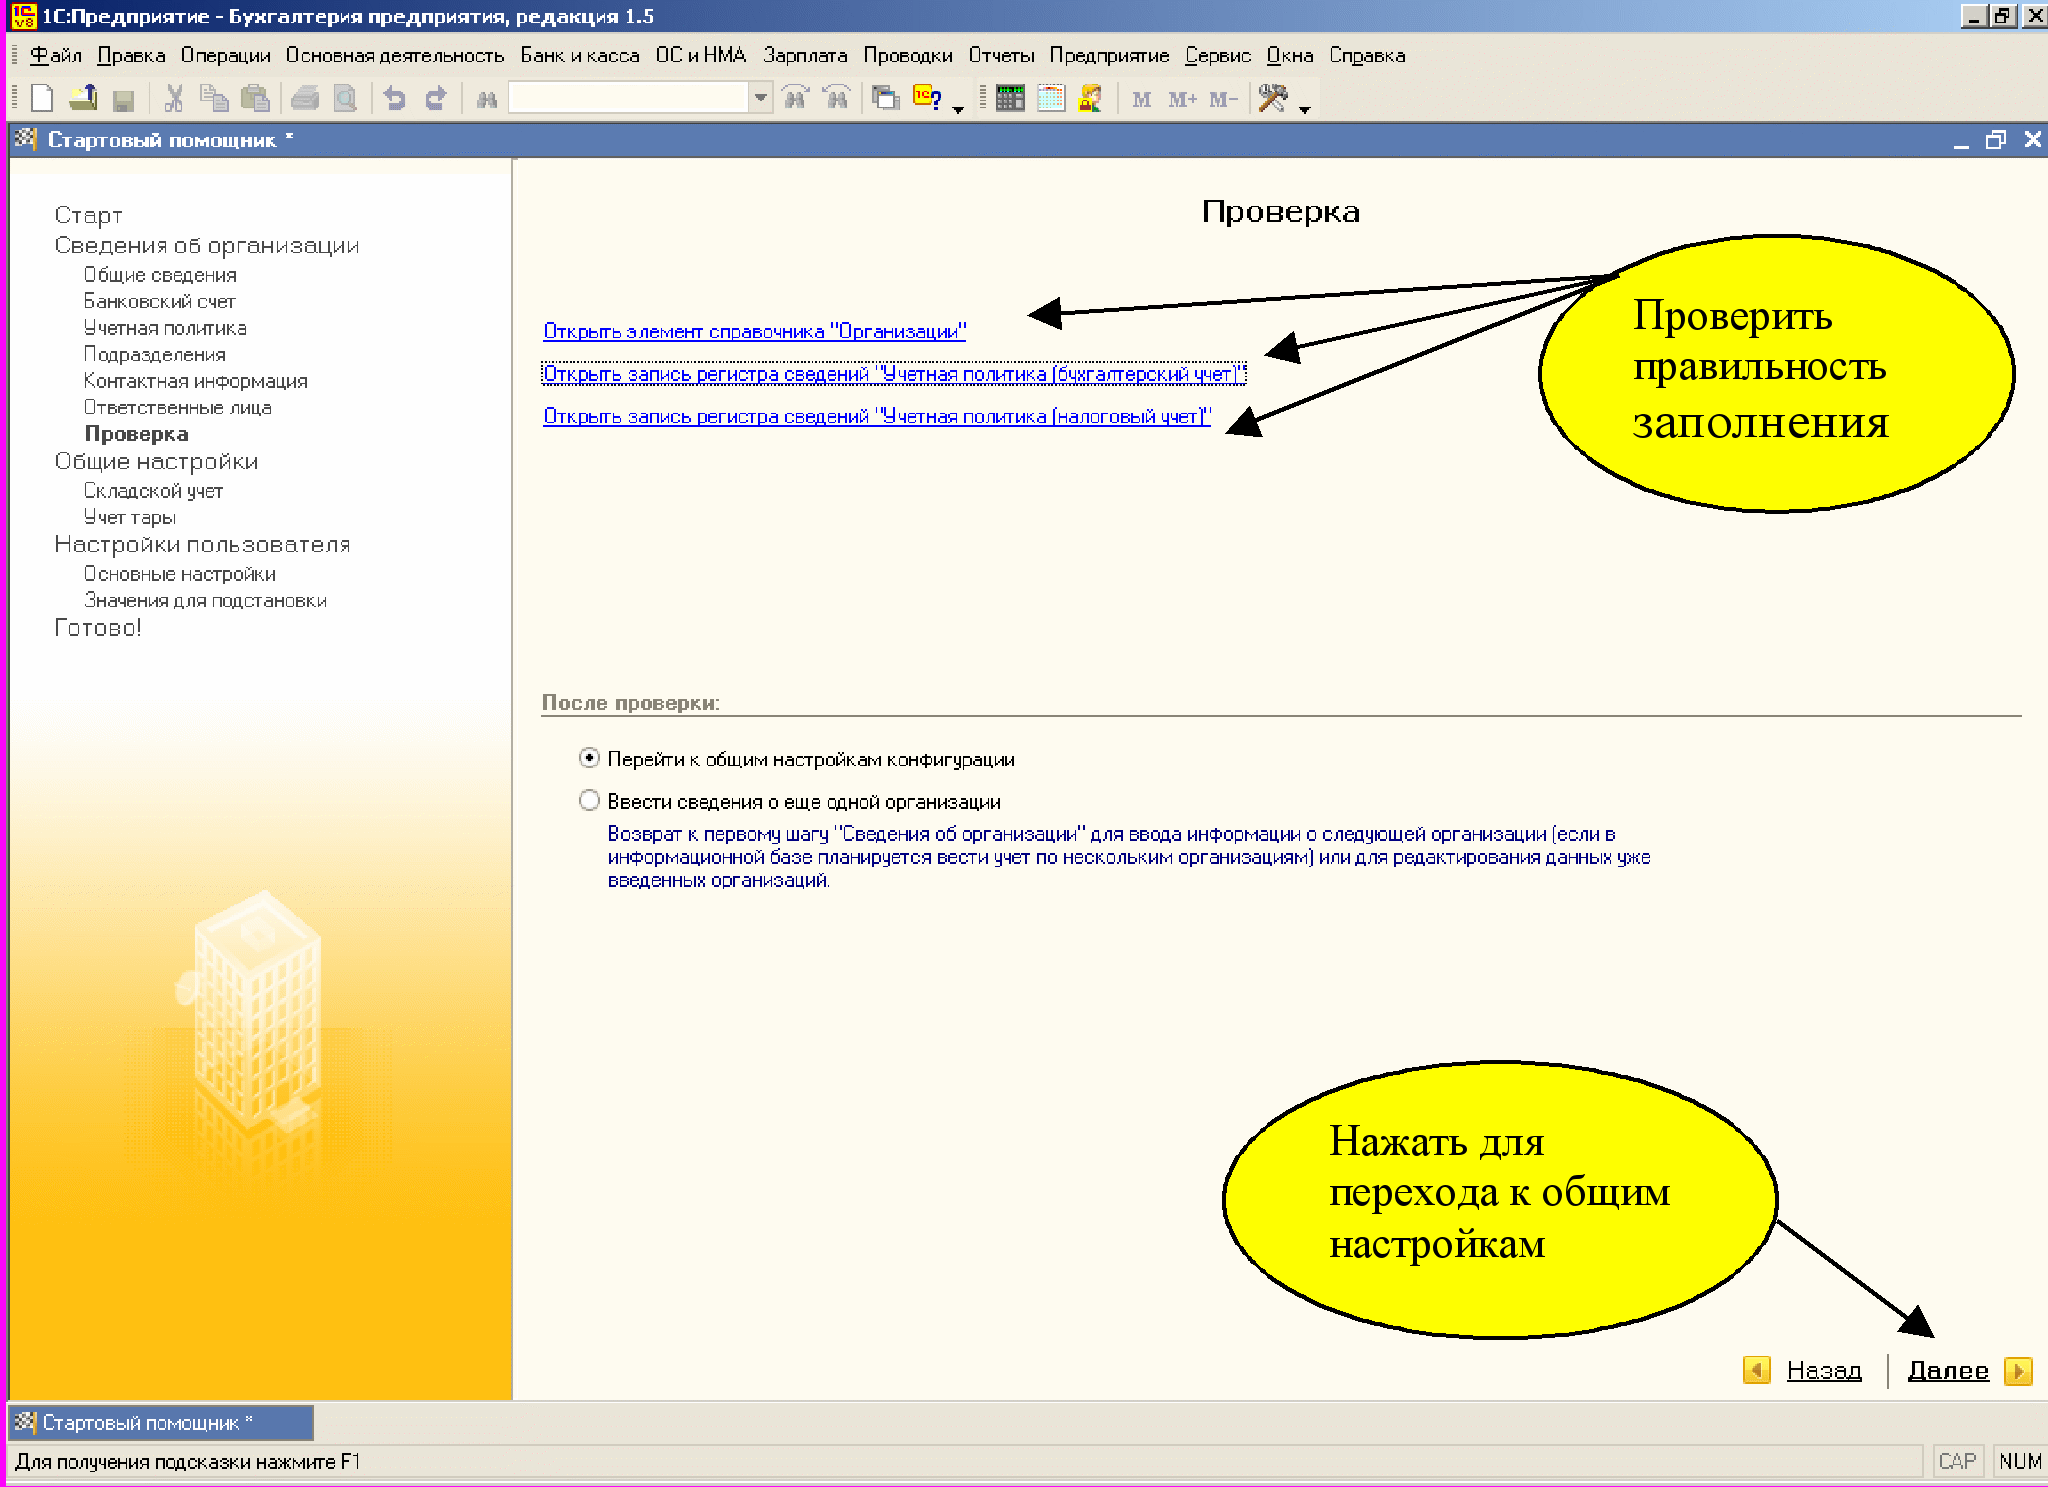Open the calculator toolbar icon
This screenshot has width=2048, height=1487.
click(1010, 98)
